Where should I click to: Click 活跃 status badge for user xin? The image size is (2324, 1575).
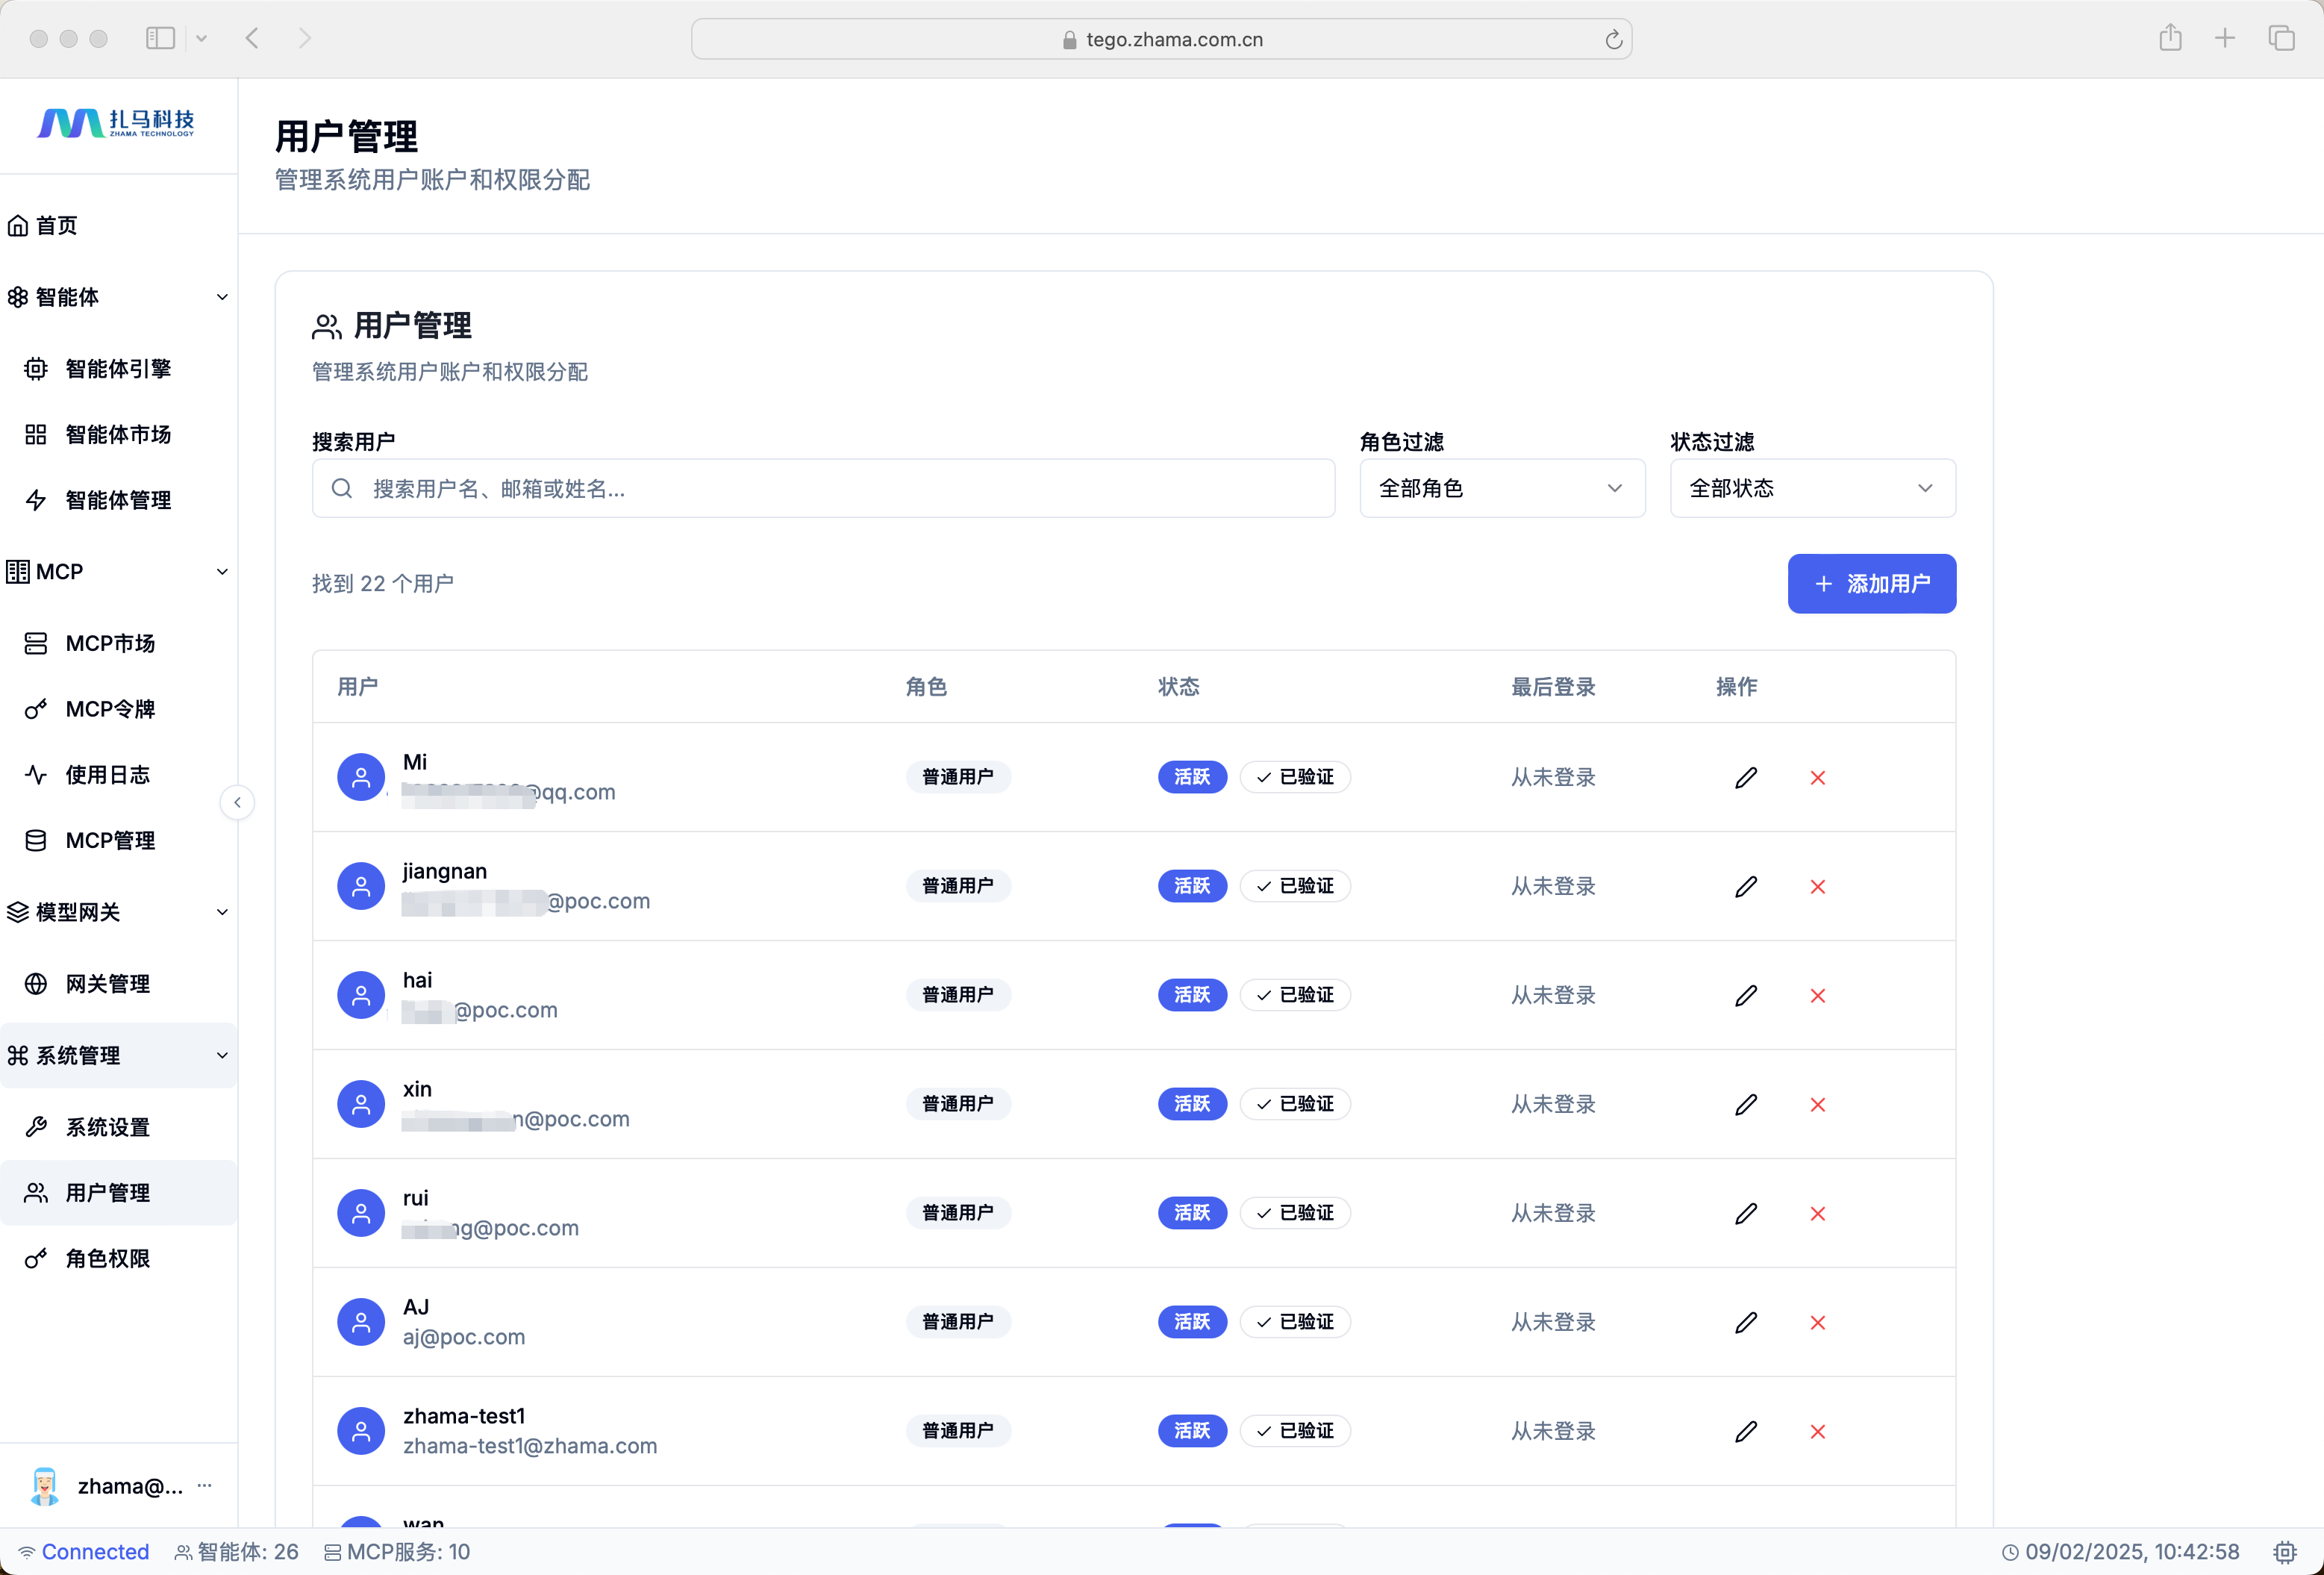[1192, 1104]
